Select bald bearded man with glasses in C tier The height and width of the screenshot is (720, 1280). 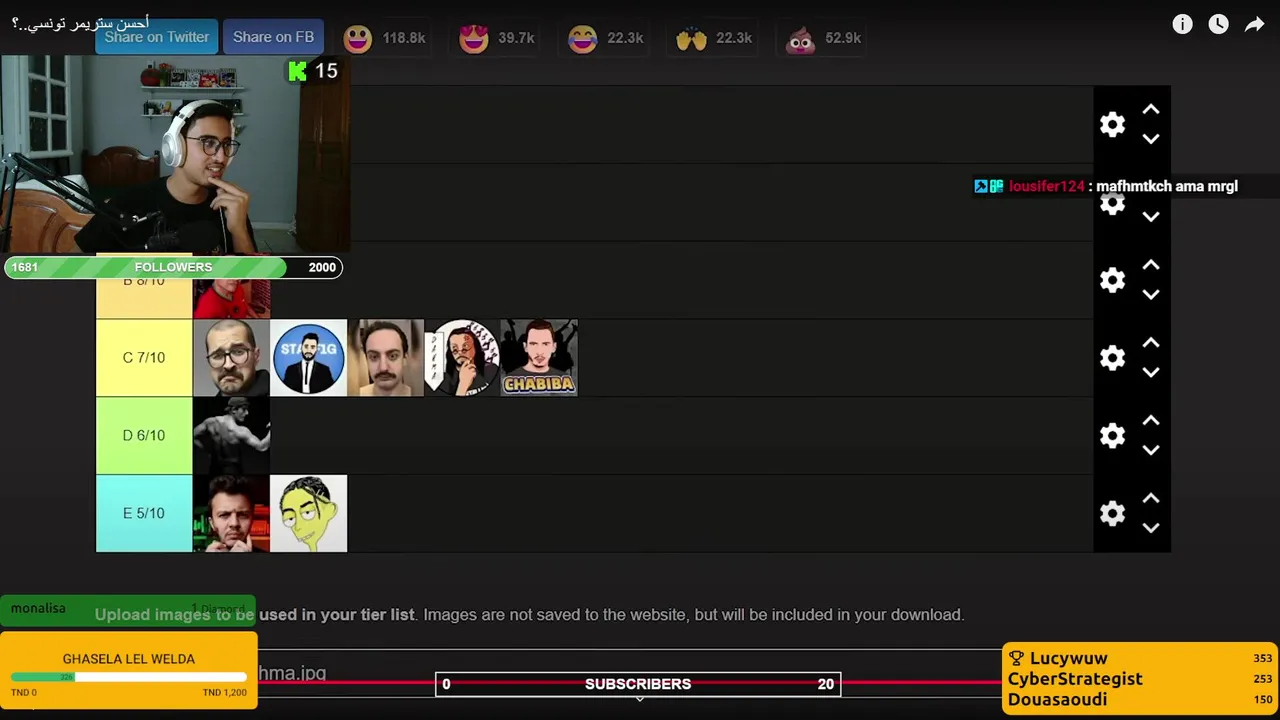(231, 358)
